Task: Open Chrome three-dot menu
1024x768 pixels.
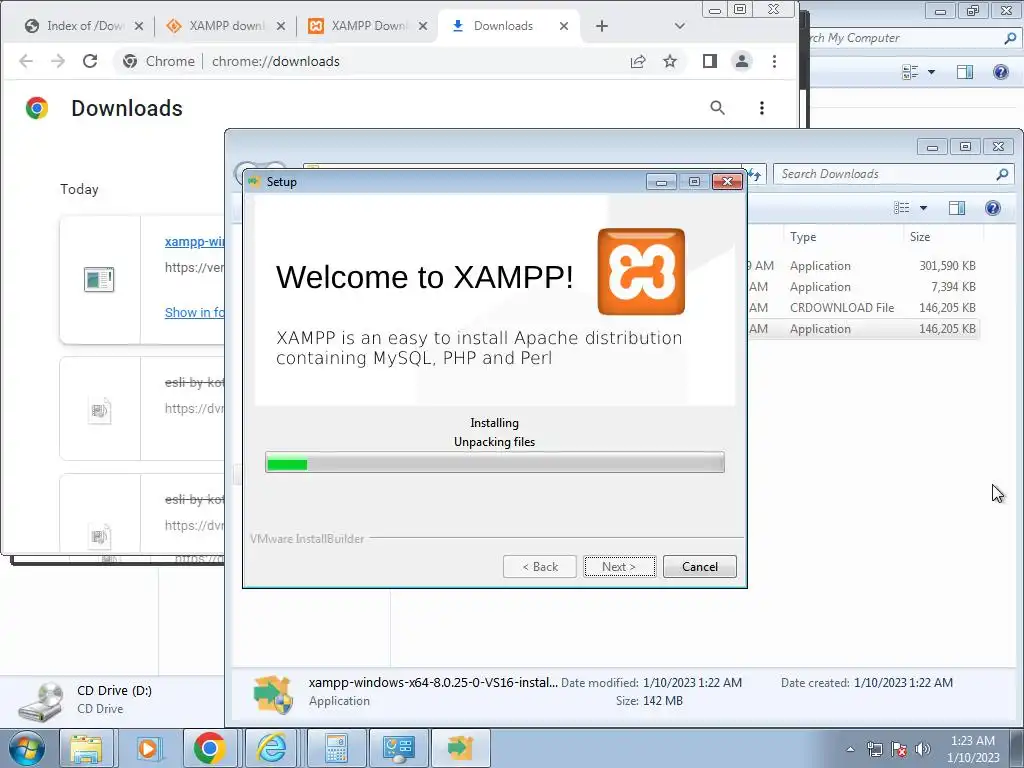Action: click(775, 61)
